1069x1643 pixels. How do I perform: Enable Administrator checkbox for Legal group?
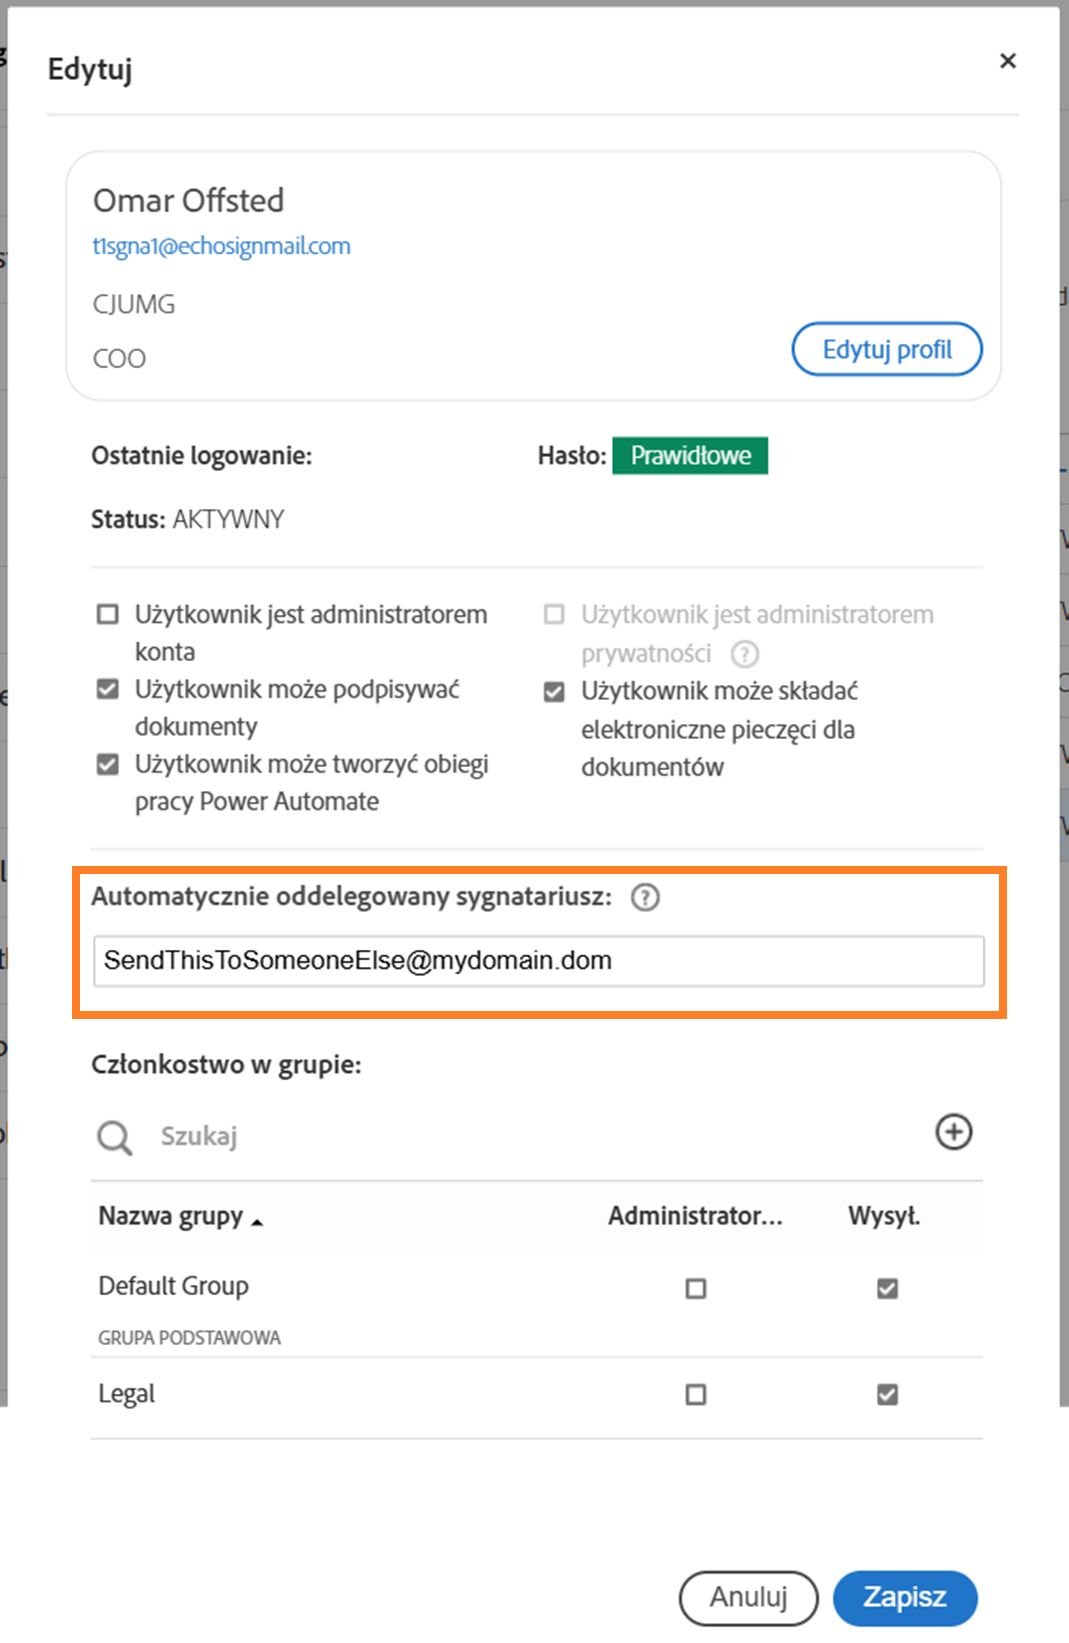(x=696, y=1394)
